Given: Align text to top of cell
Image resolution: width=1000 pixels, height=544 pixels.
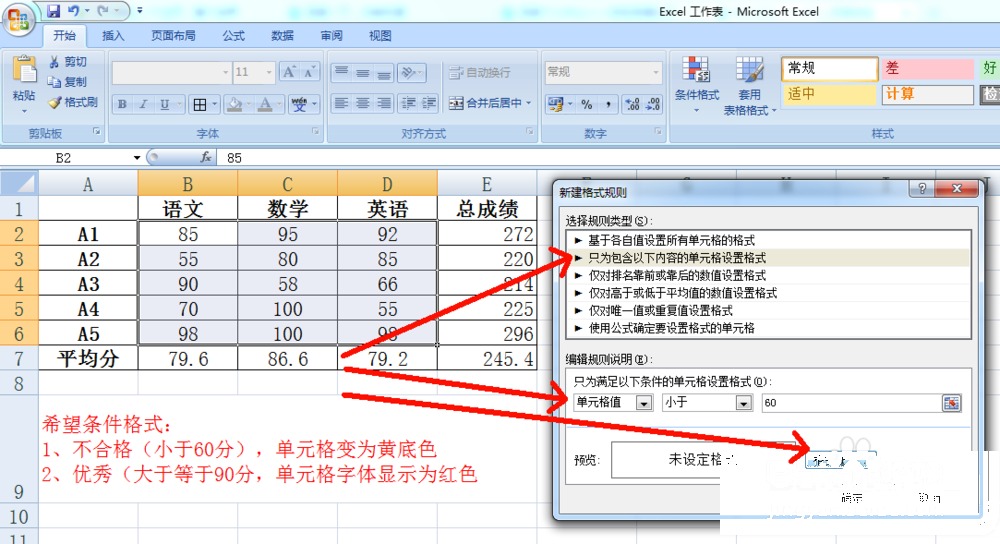Looking at the screenshot, I should point(342,72).
